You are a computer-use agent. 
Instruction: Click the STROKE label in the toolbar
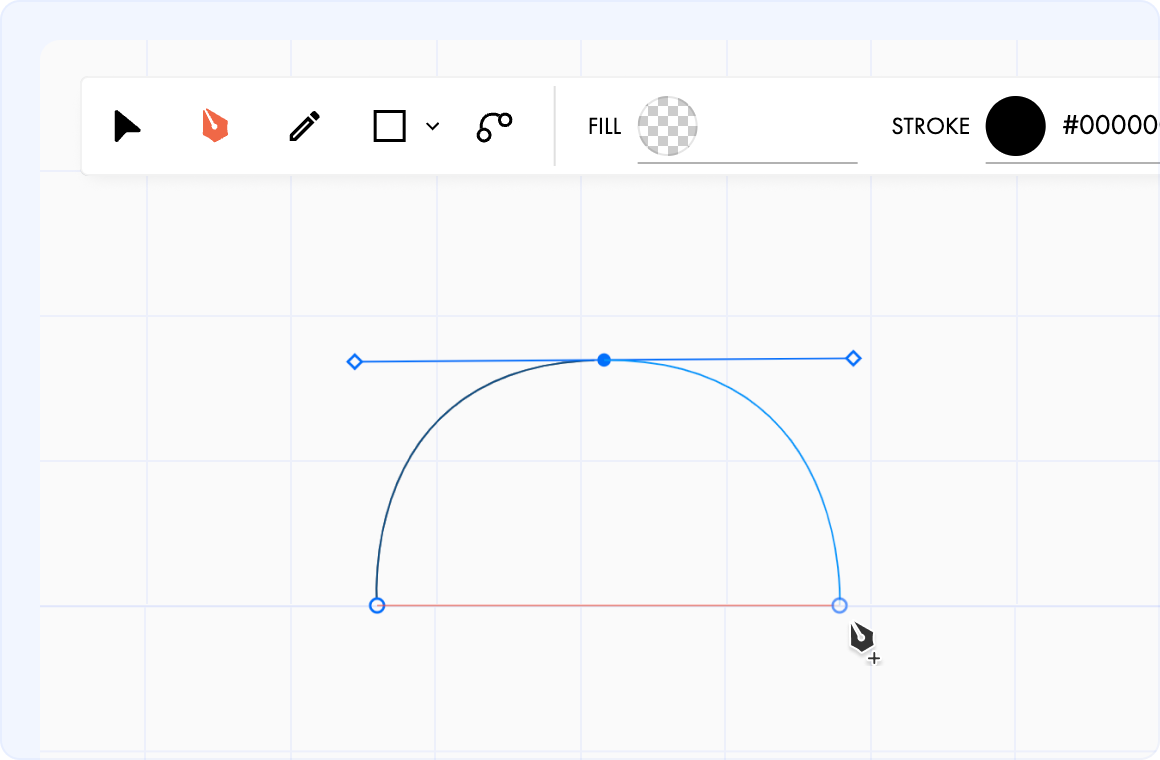tap(931, 126)
